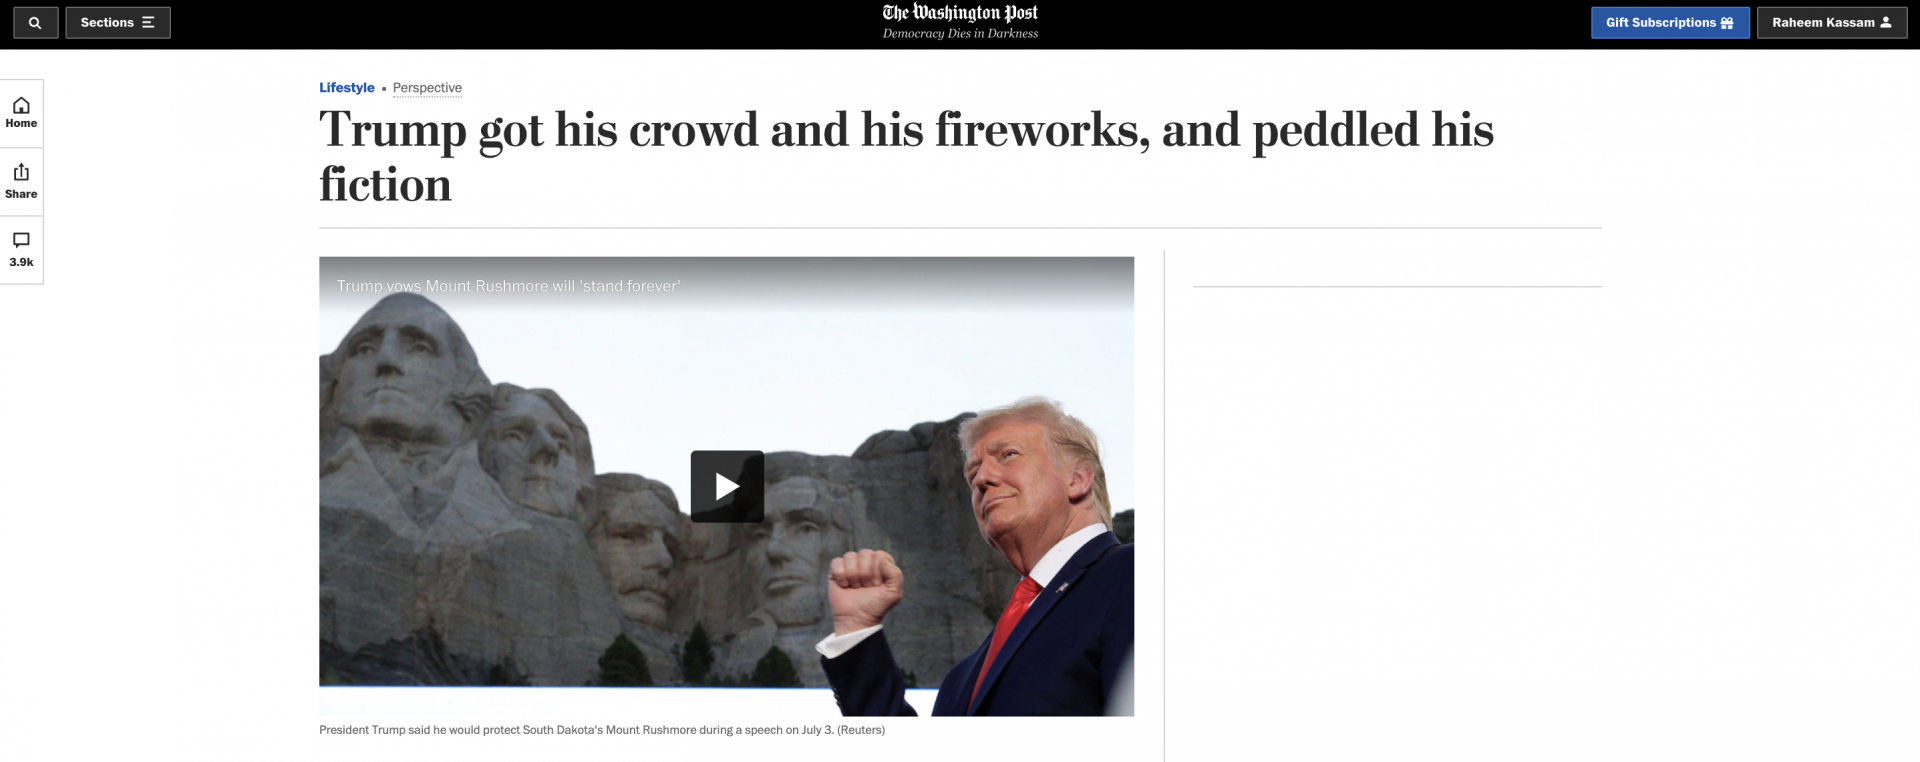Go to The Washington Post homepage logo
This screenshot has width=1920, height=762.
point(960,13)
